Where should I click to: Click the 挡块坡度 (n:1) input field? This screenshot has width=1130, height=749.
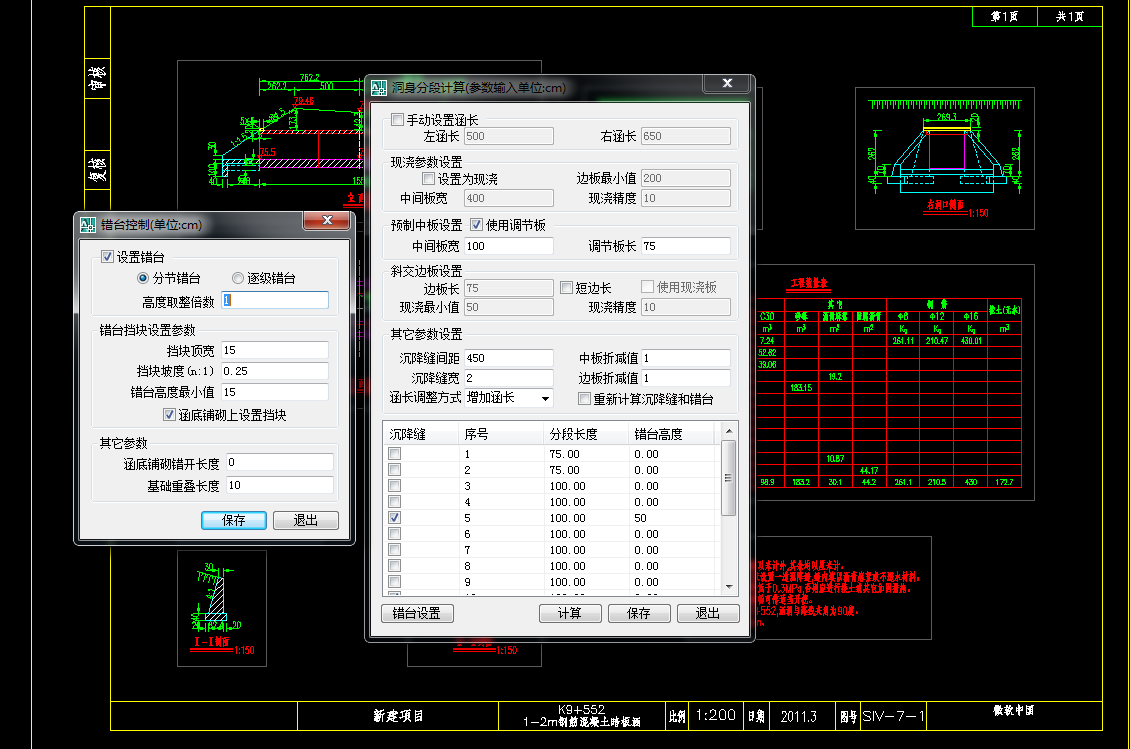275,371
